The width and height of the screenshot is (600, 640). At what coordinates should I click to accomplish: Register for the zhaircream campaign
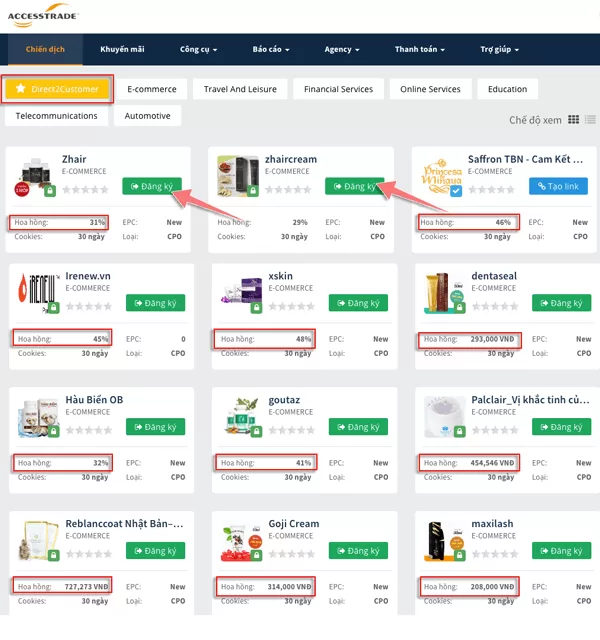click(355, 186)
